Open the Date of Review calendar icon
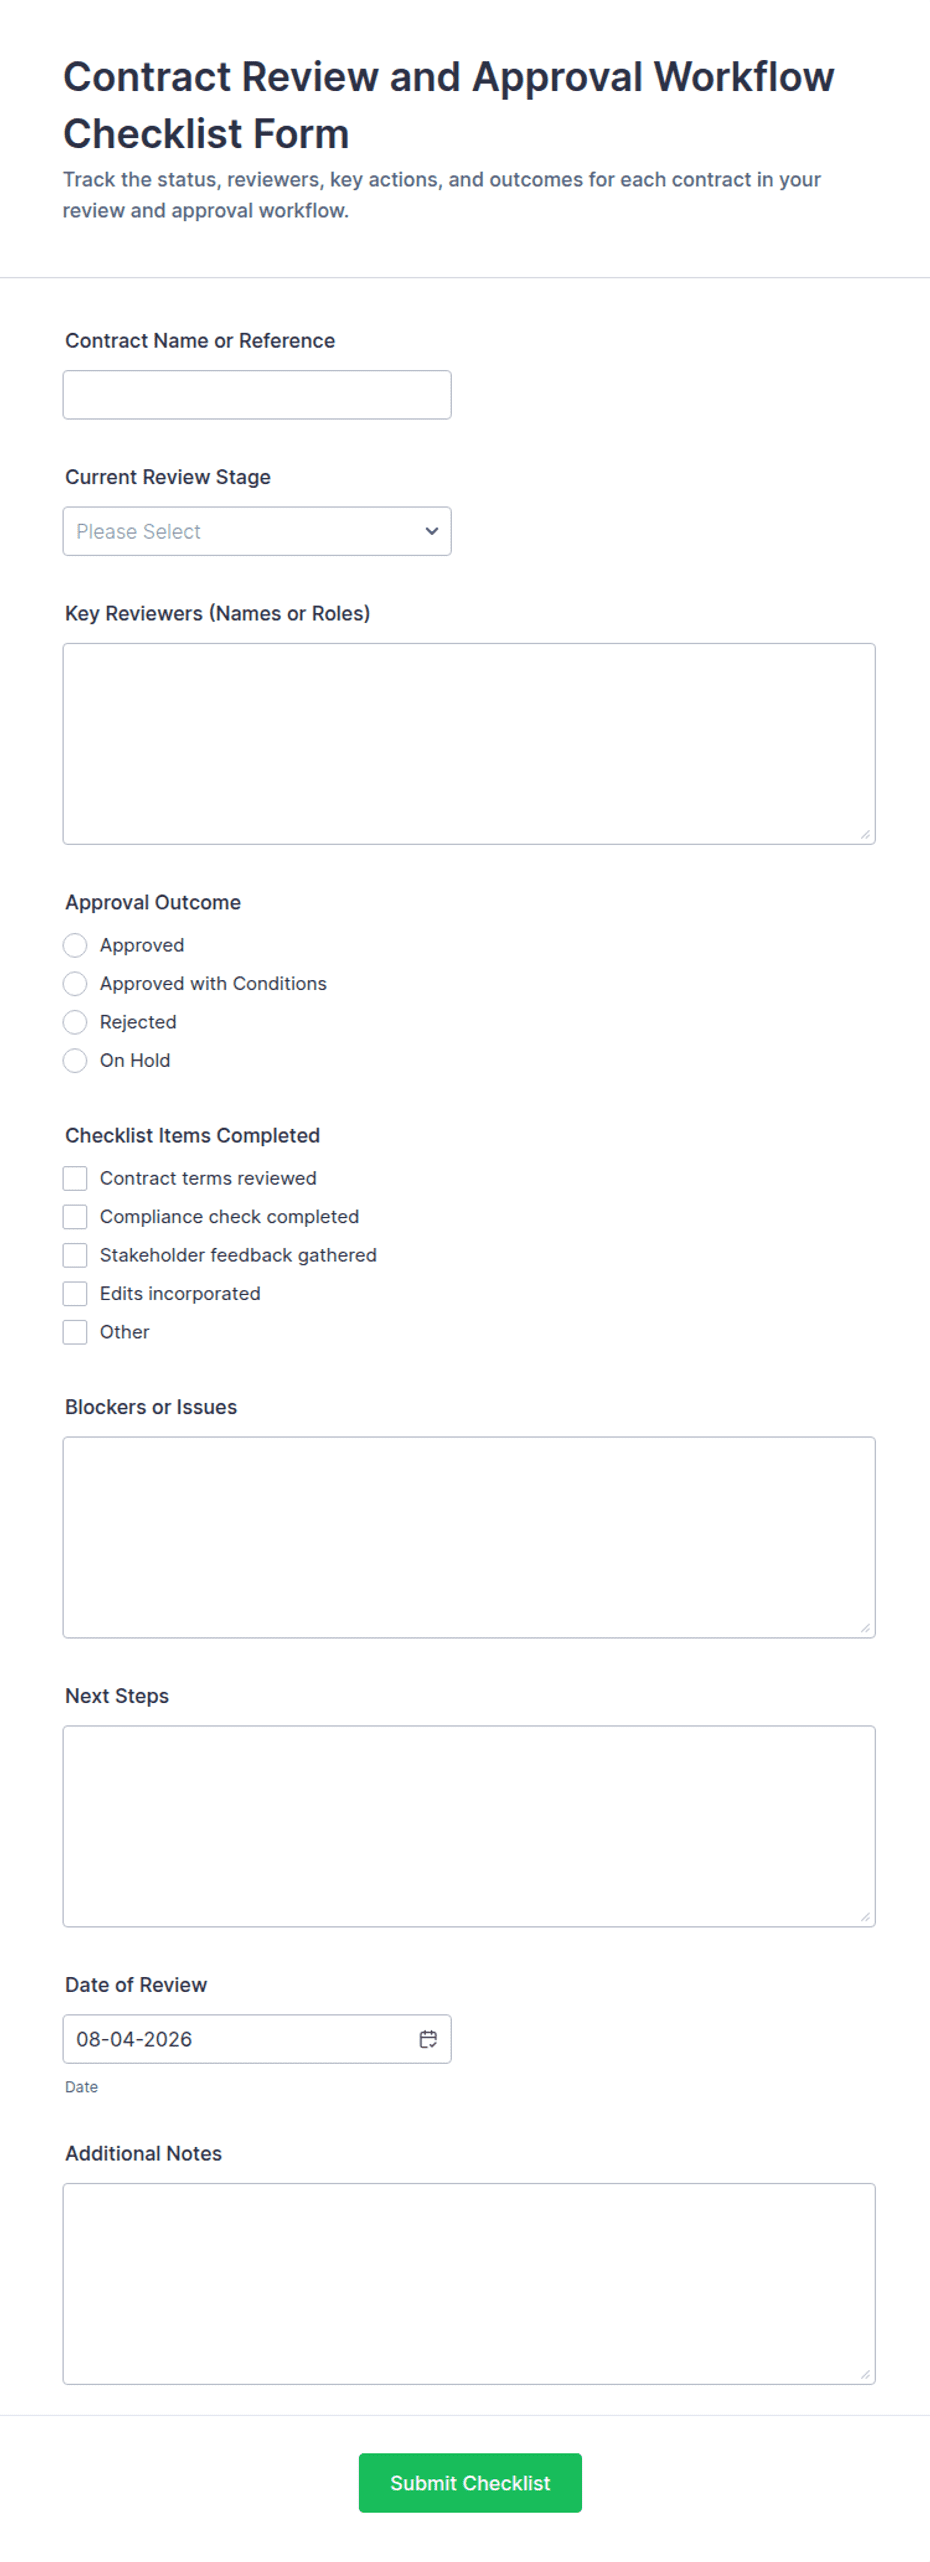The image size is (930, 2562). [x=428, y=2038]
